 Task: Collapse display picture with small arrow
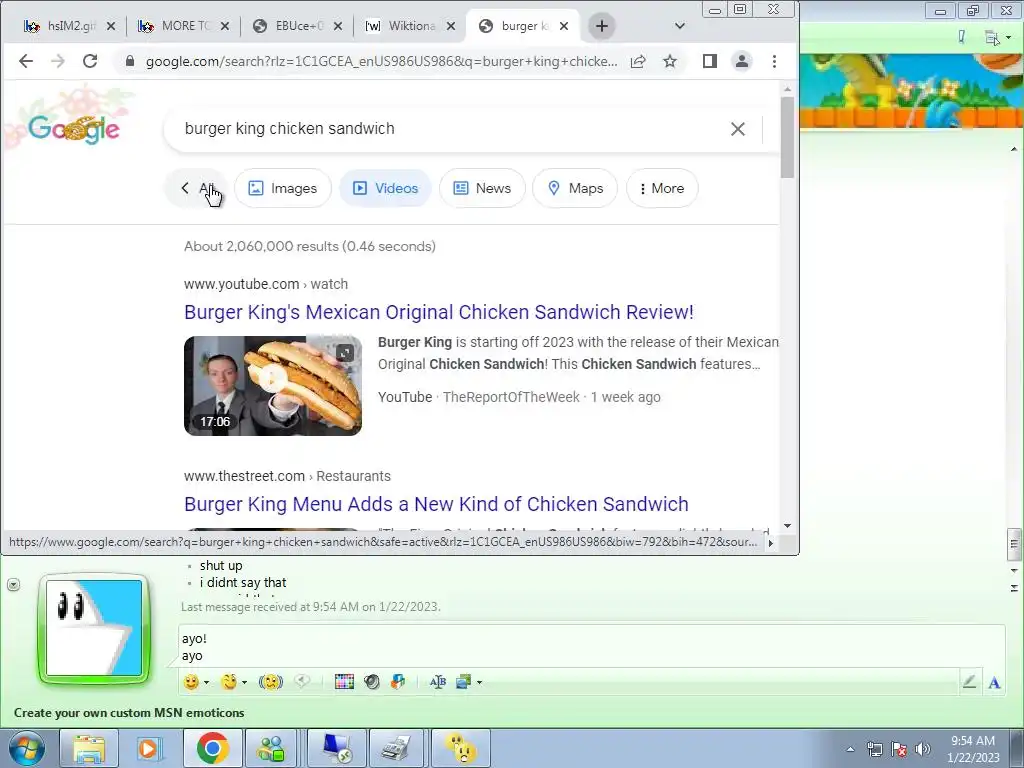(x=13, y=584)
